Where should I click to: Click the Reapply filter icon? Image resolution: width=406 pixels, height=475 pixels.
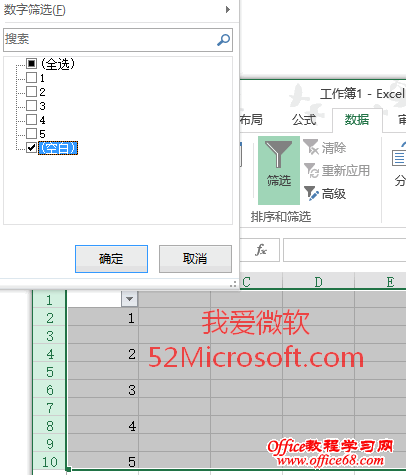click(311, 170)
